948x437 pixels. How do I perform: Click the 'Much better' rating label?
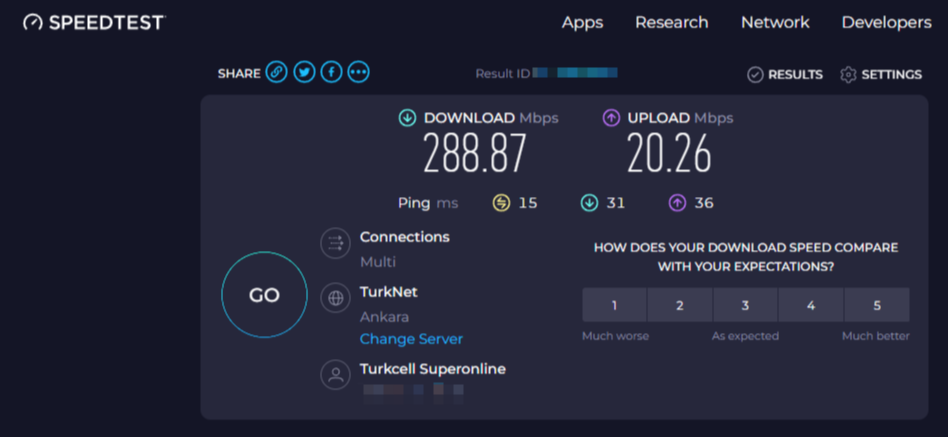coord(875,336)
